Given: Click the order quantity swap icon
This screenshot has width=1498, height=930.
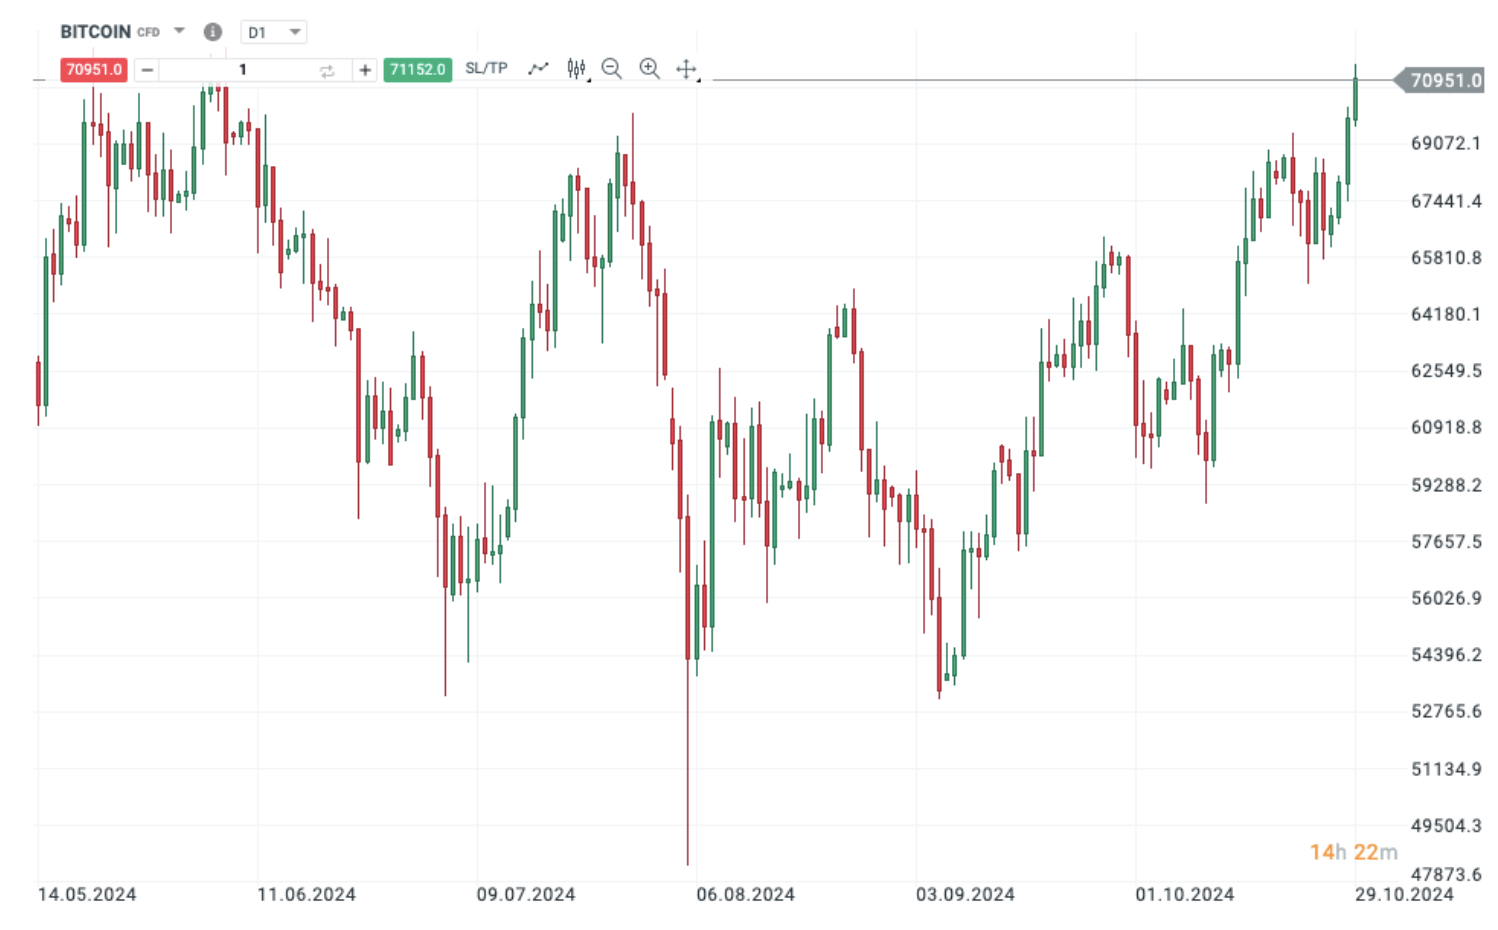Looking at the screenshot, I should pos(327,70).
